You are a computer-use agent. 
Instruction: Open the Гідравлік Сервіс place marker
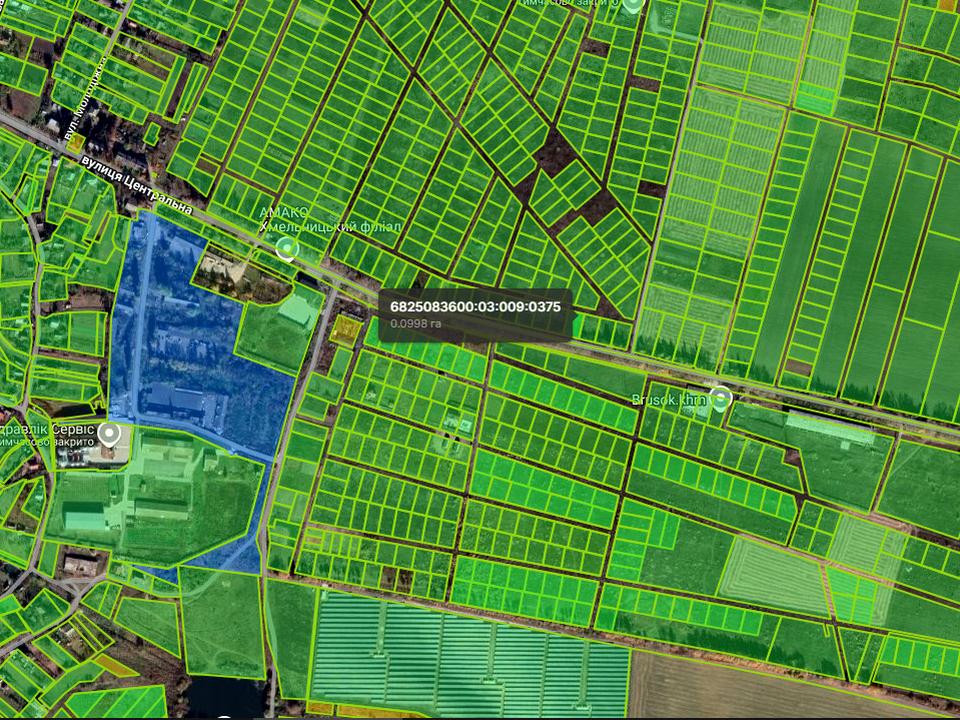point(111,434)
